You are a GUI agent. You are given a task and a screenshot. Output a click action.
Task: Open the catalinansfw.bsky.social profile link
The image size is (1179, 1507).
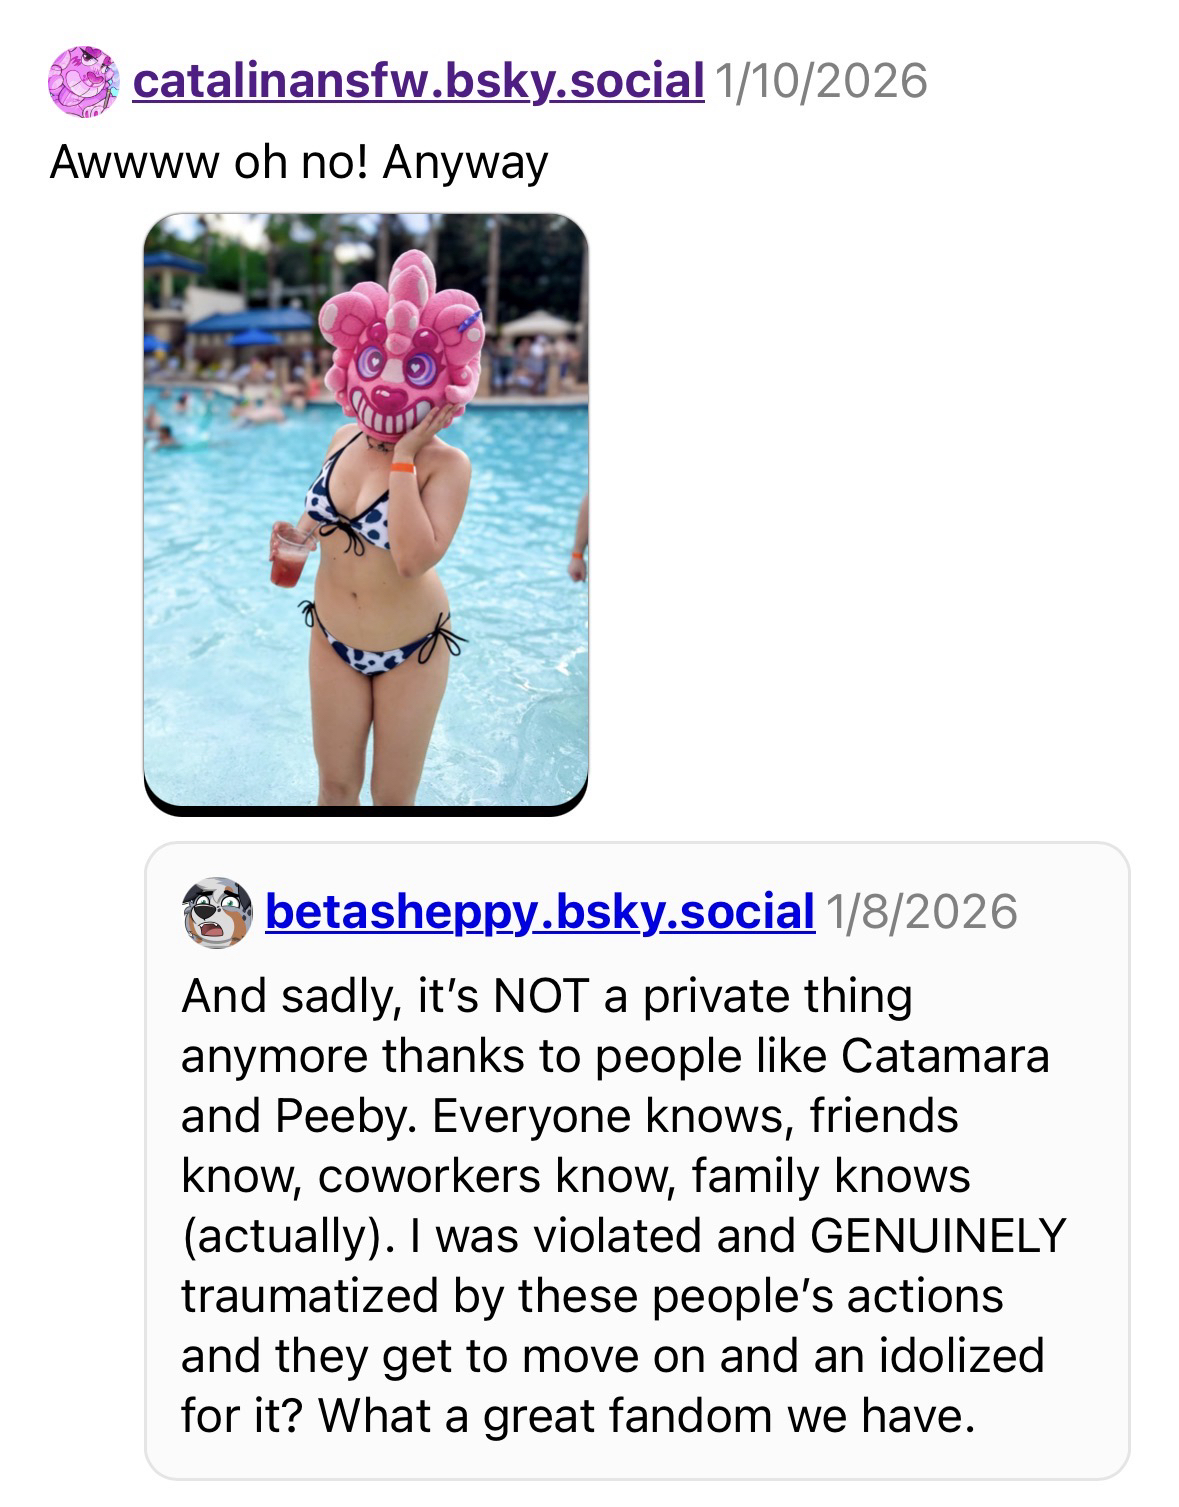418,81
